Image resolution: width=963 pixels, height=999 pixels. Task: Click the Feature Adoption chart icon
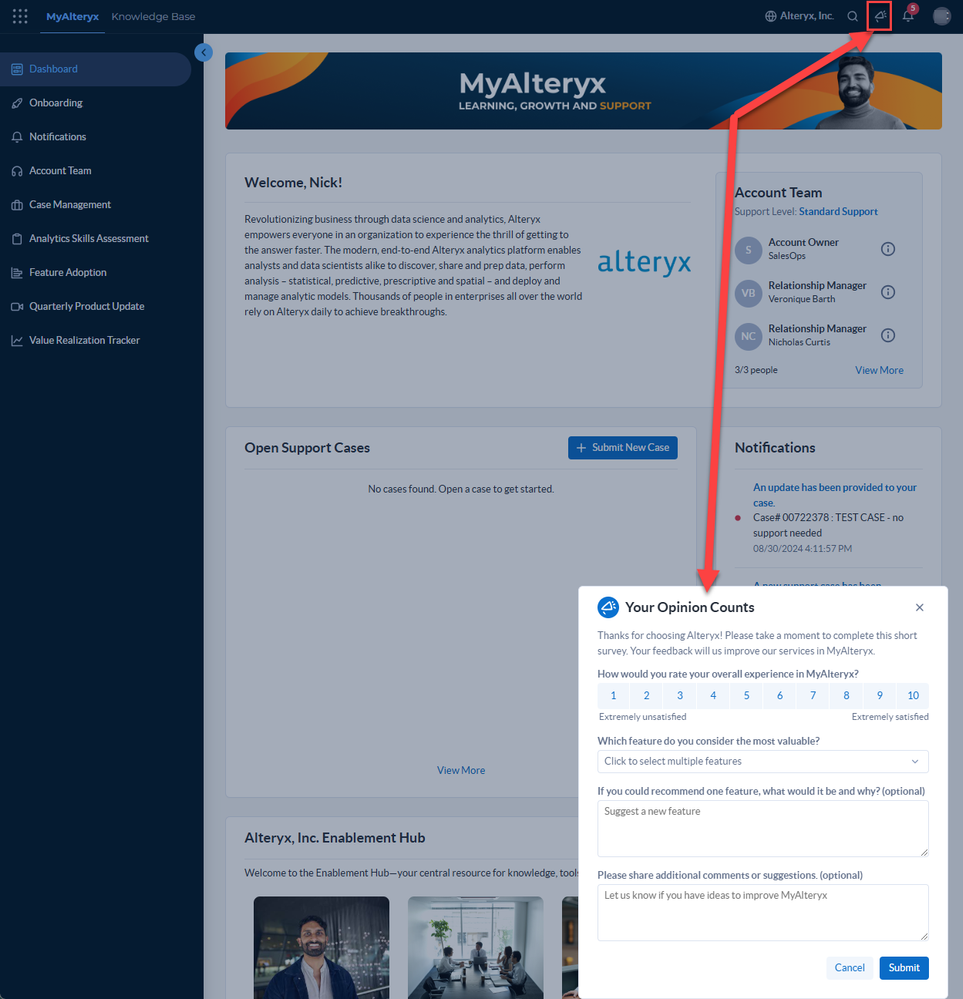pos(17,273)
